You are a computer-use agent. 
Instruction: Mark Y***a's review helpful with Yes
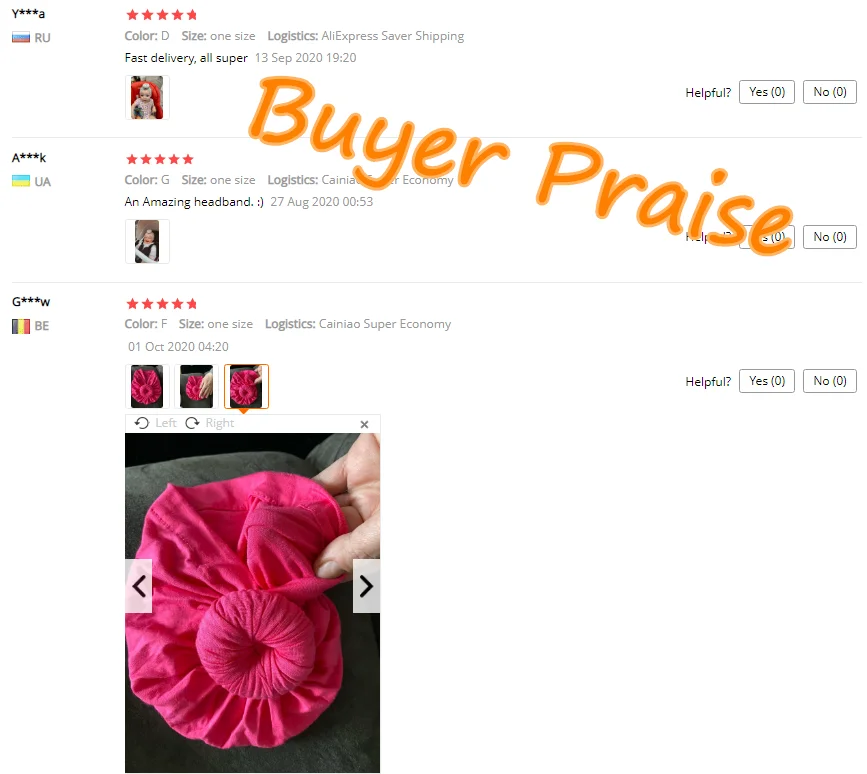(766, 92)
